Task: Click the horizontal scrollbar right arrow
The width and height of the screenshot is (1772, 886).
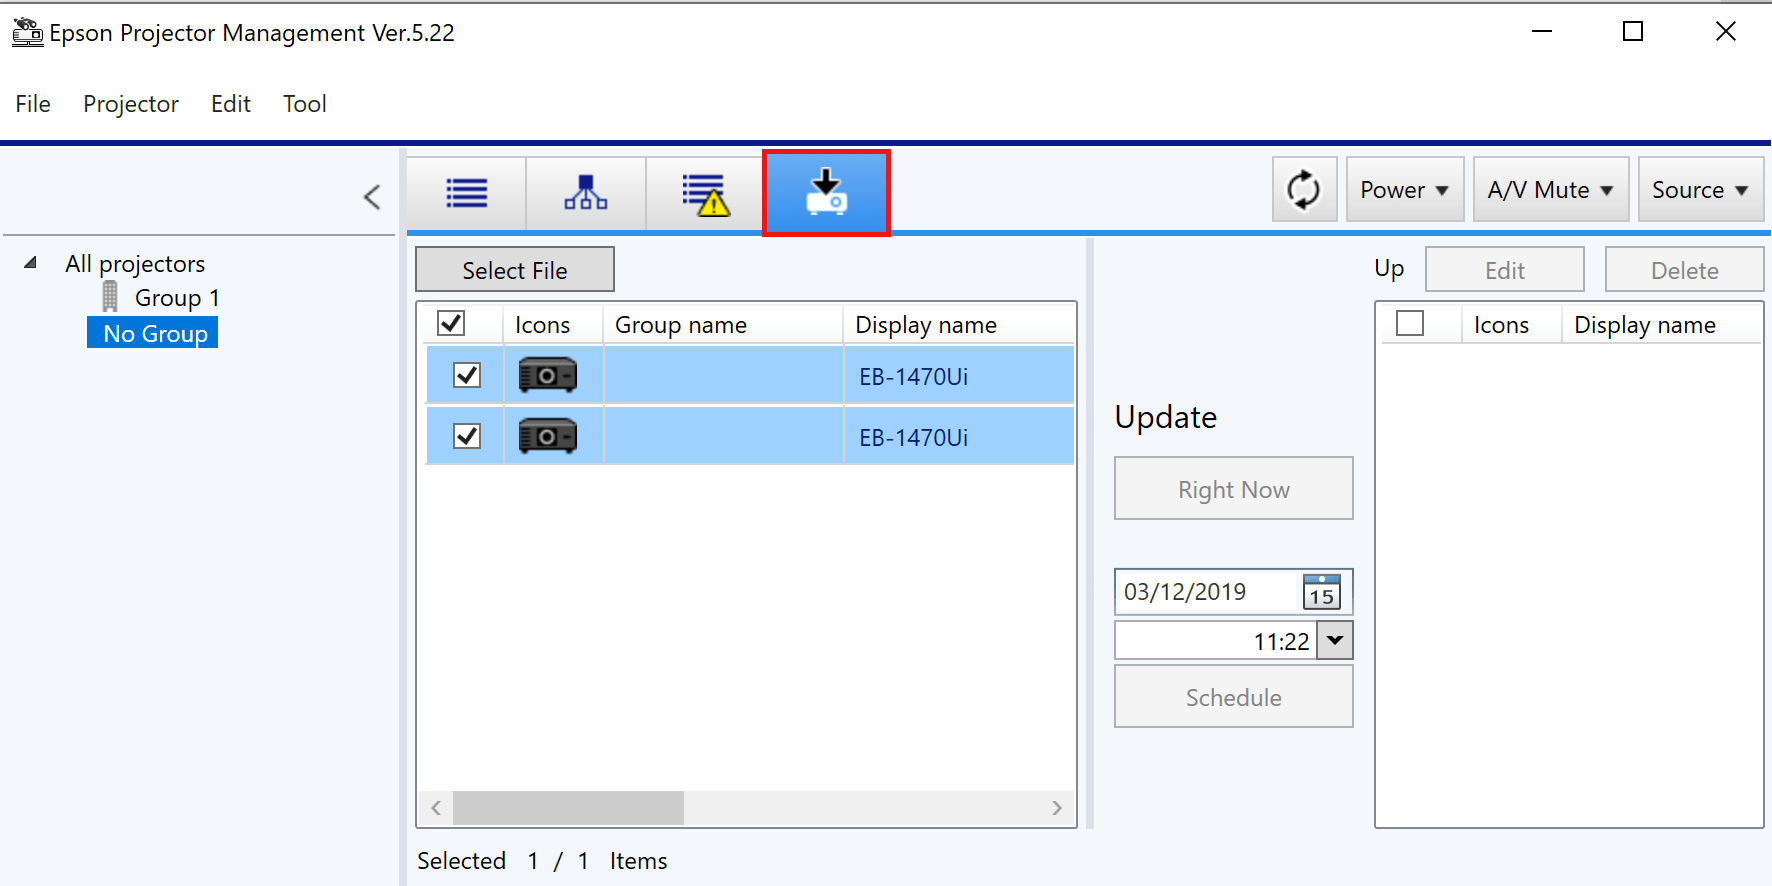Action: tap(1057, 808)
